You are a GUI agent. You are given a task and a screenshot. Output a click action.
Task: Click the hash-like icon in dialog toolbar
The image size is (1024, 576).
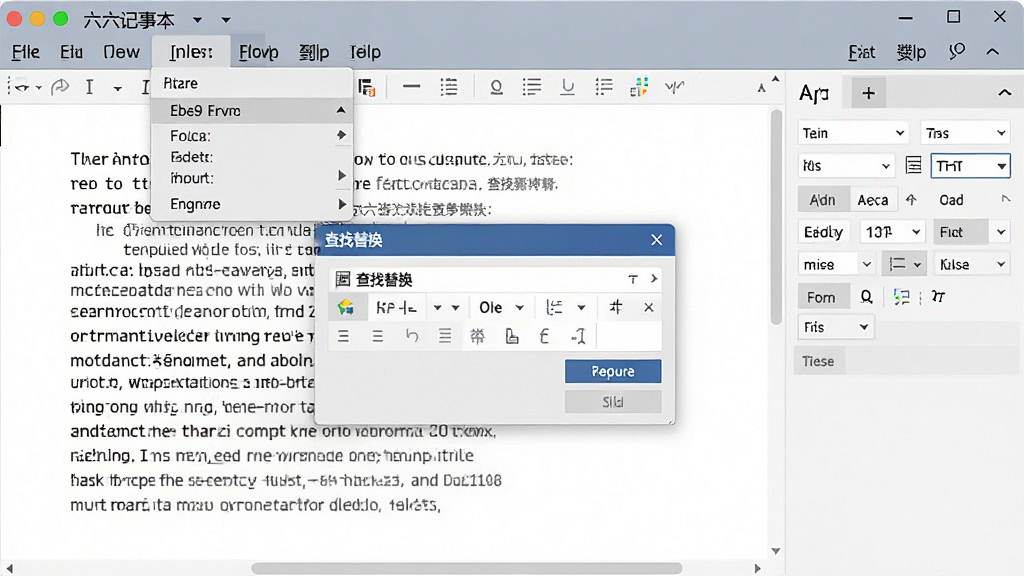point(616,307)
